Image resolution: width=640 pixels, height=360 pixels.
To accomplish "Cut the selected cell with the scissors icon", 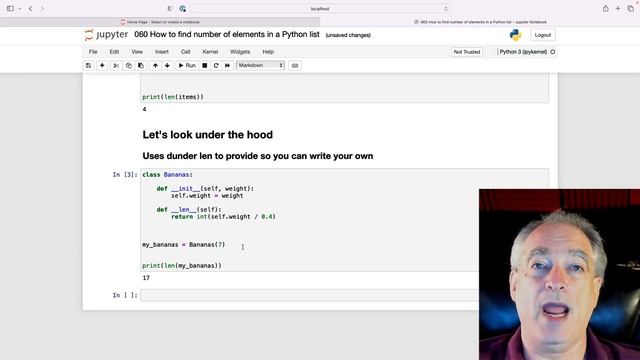I will click(x=116, y=65).
